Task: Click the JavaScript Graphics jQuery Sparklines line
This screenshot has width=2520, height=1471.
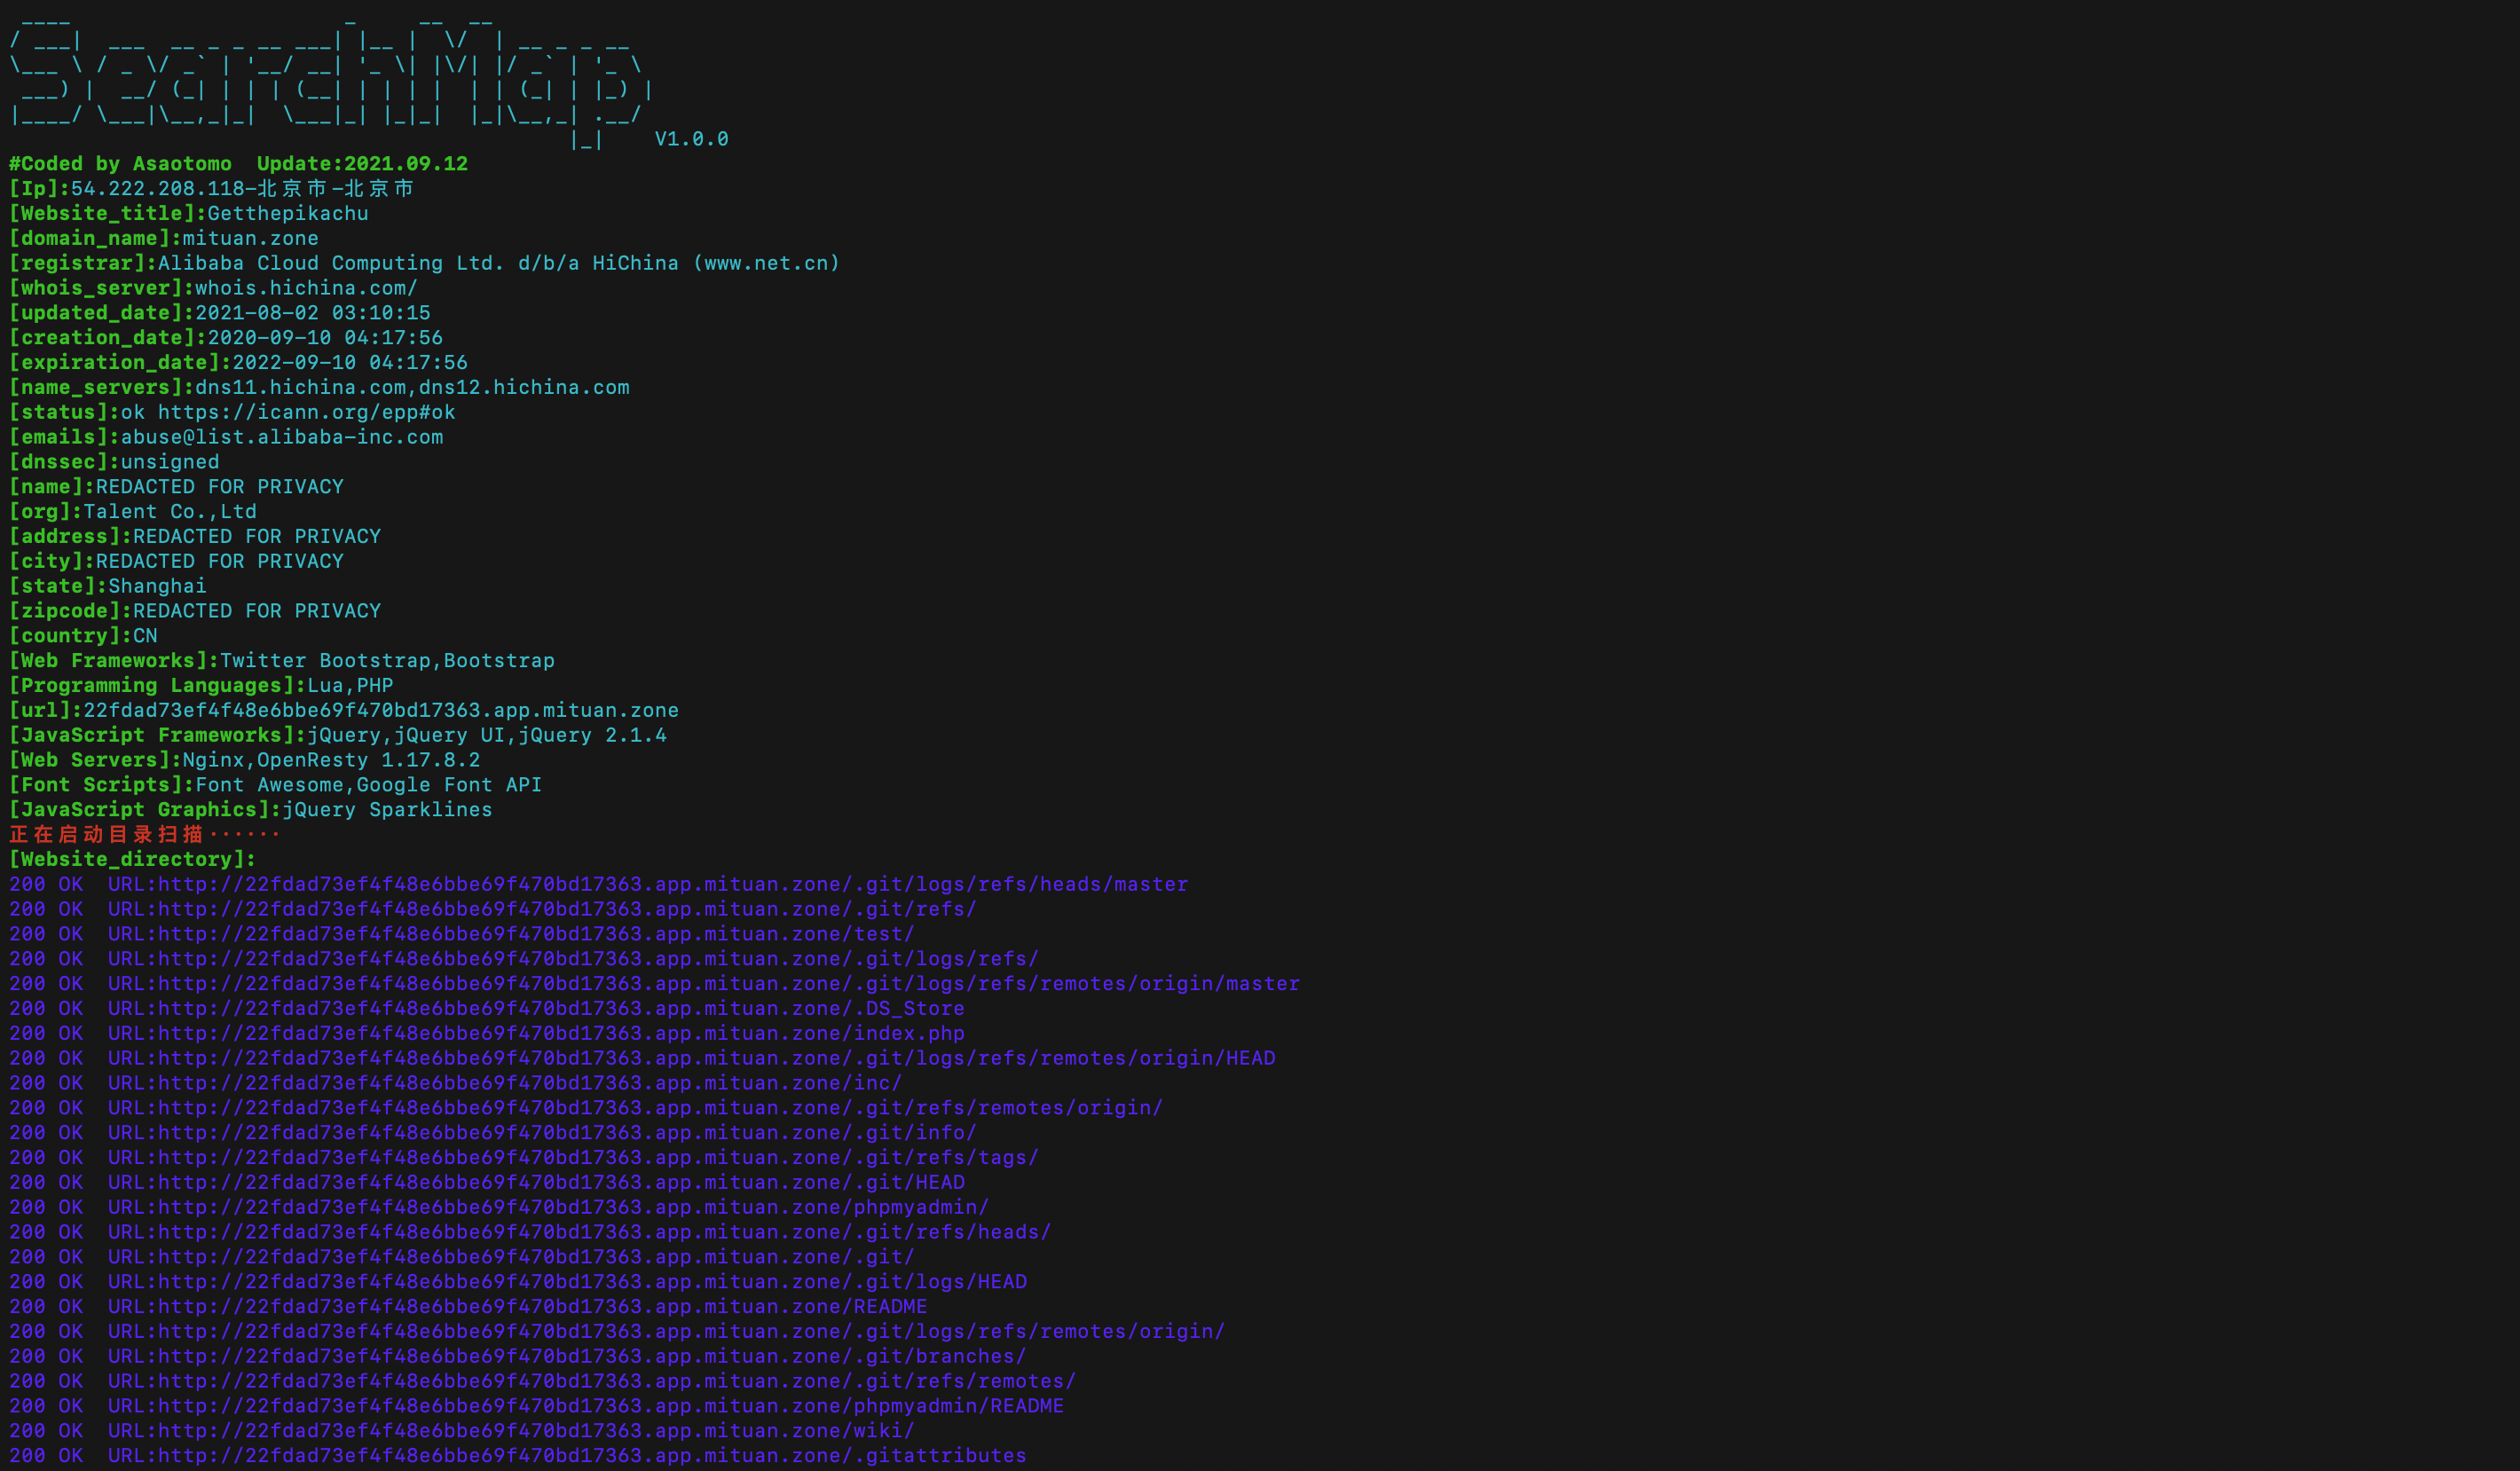Action: [x=251, y=809]
